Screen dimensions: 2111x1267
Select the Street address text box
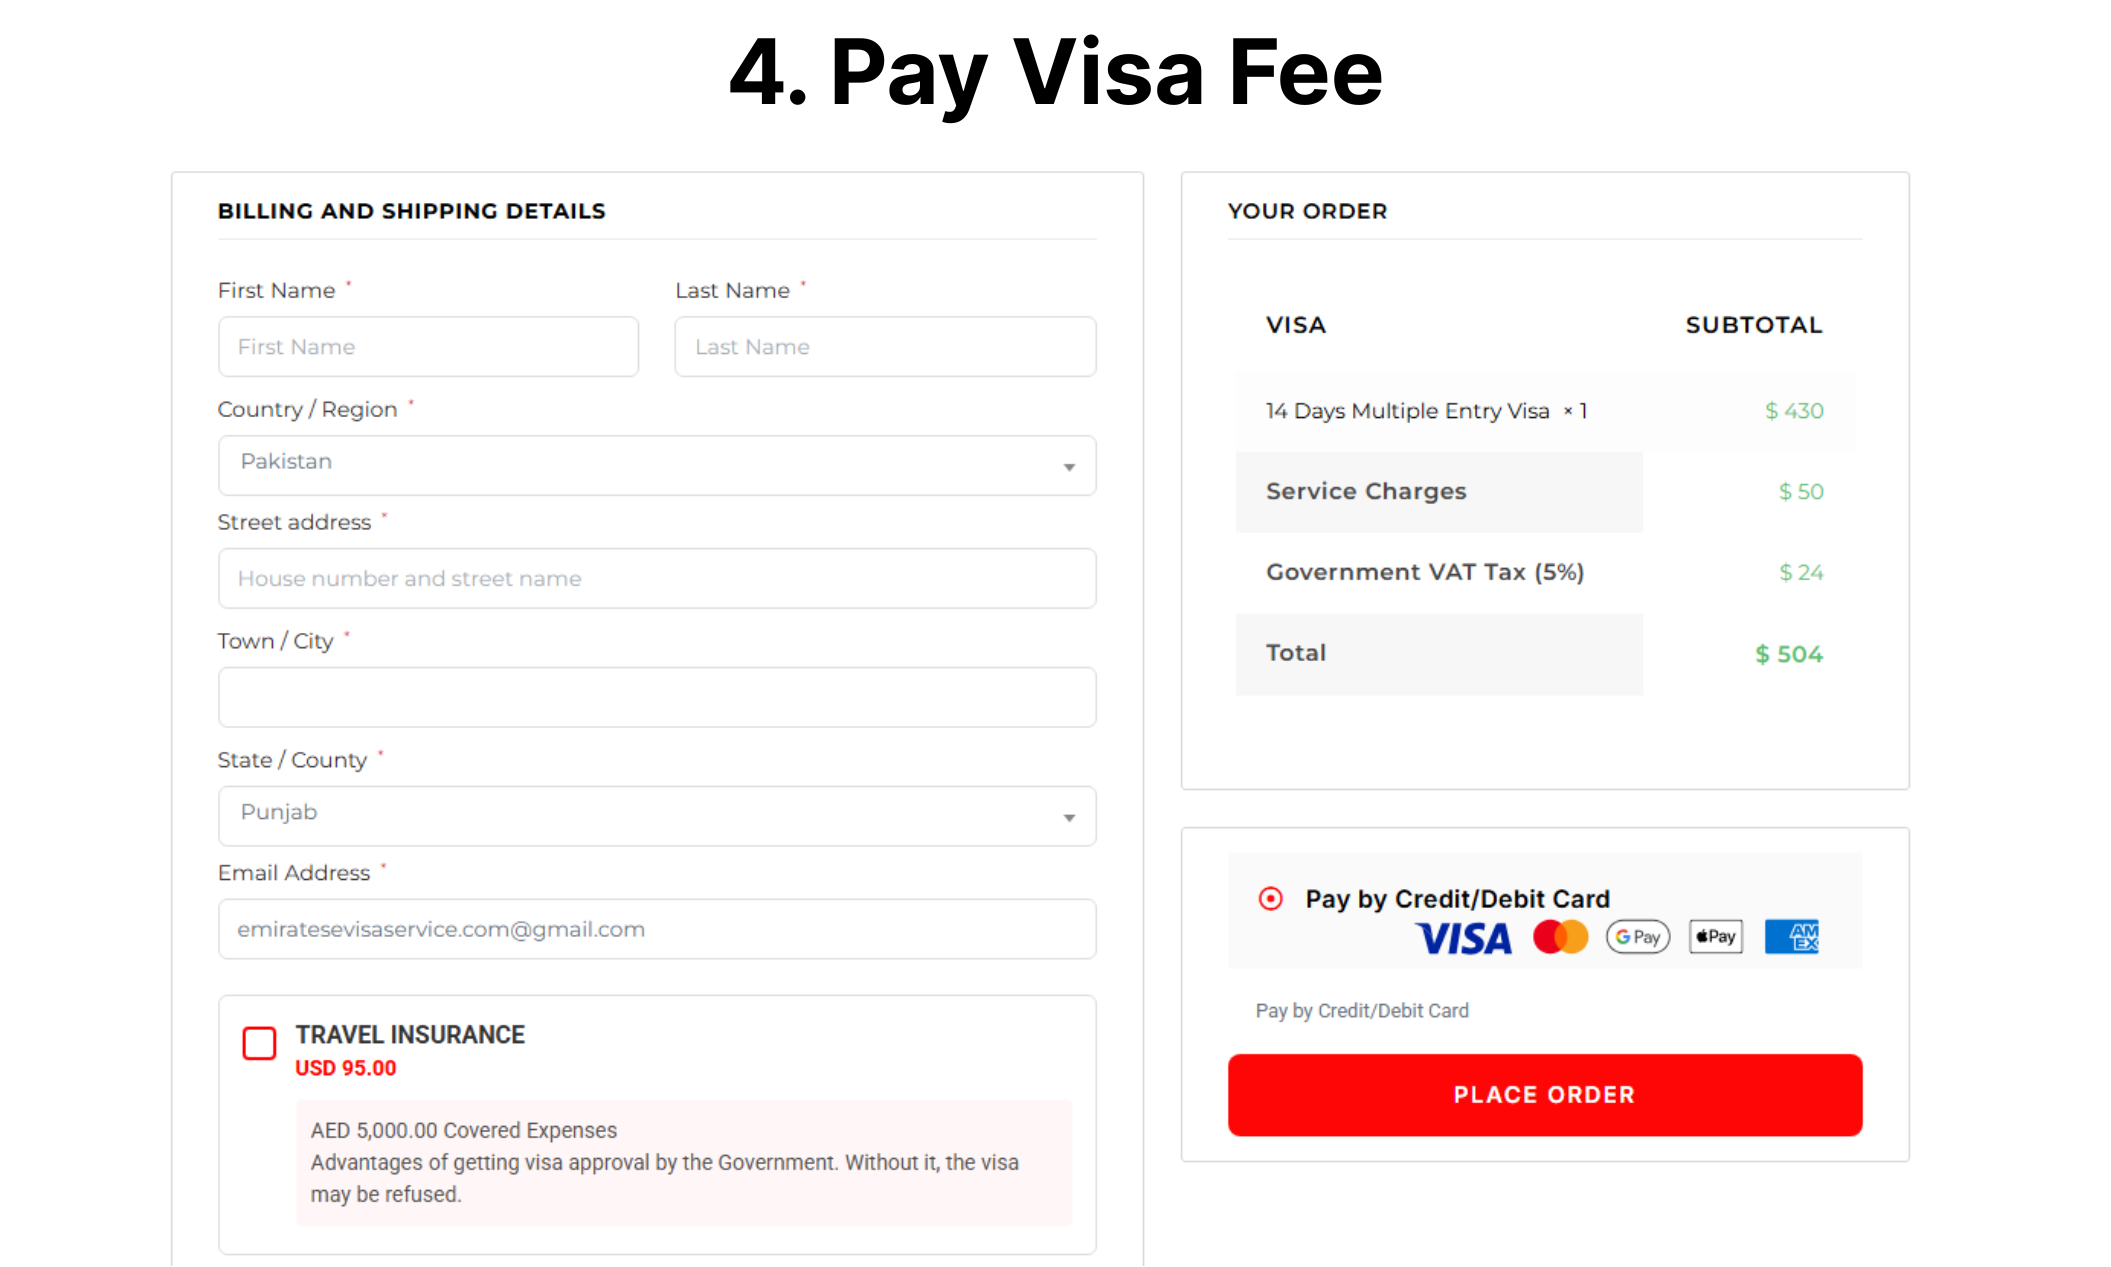(656, 578)
